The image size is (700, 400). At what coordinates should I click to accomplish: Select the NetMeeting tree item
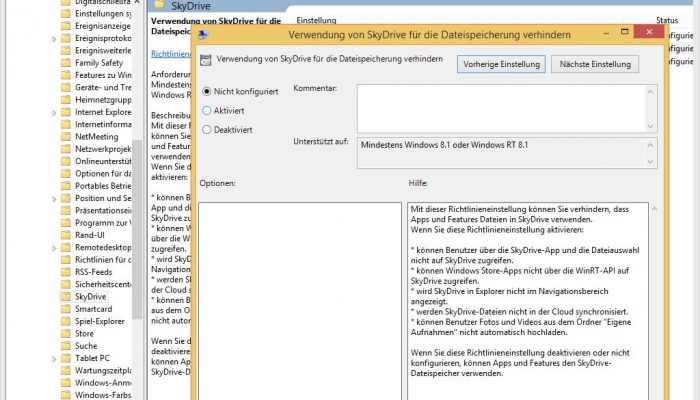pos(96,137)
